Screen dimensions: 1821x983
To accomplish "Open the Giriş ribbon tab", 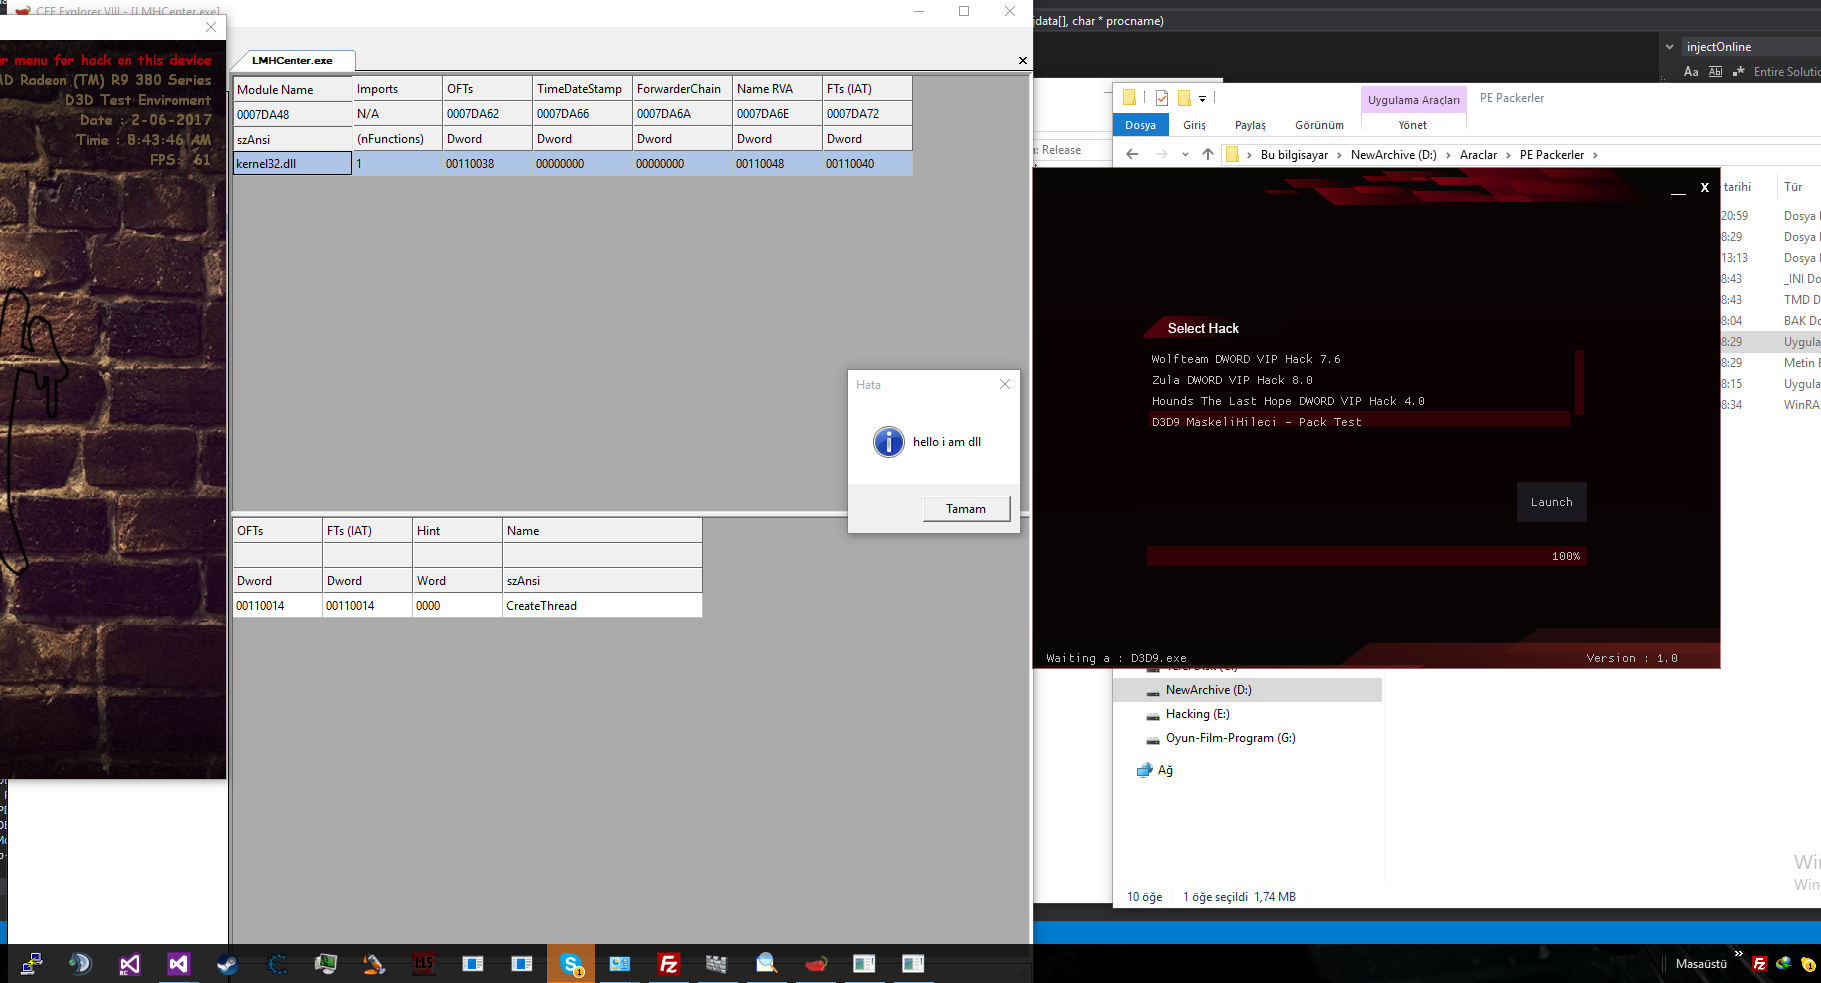I will tap(1194, 125).
